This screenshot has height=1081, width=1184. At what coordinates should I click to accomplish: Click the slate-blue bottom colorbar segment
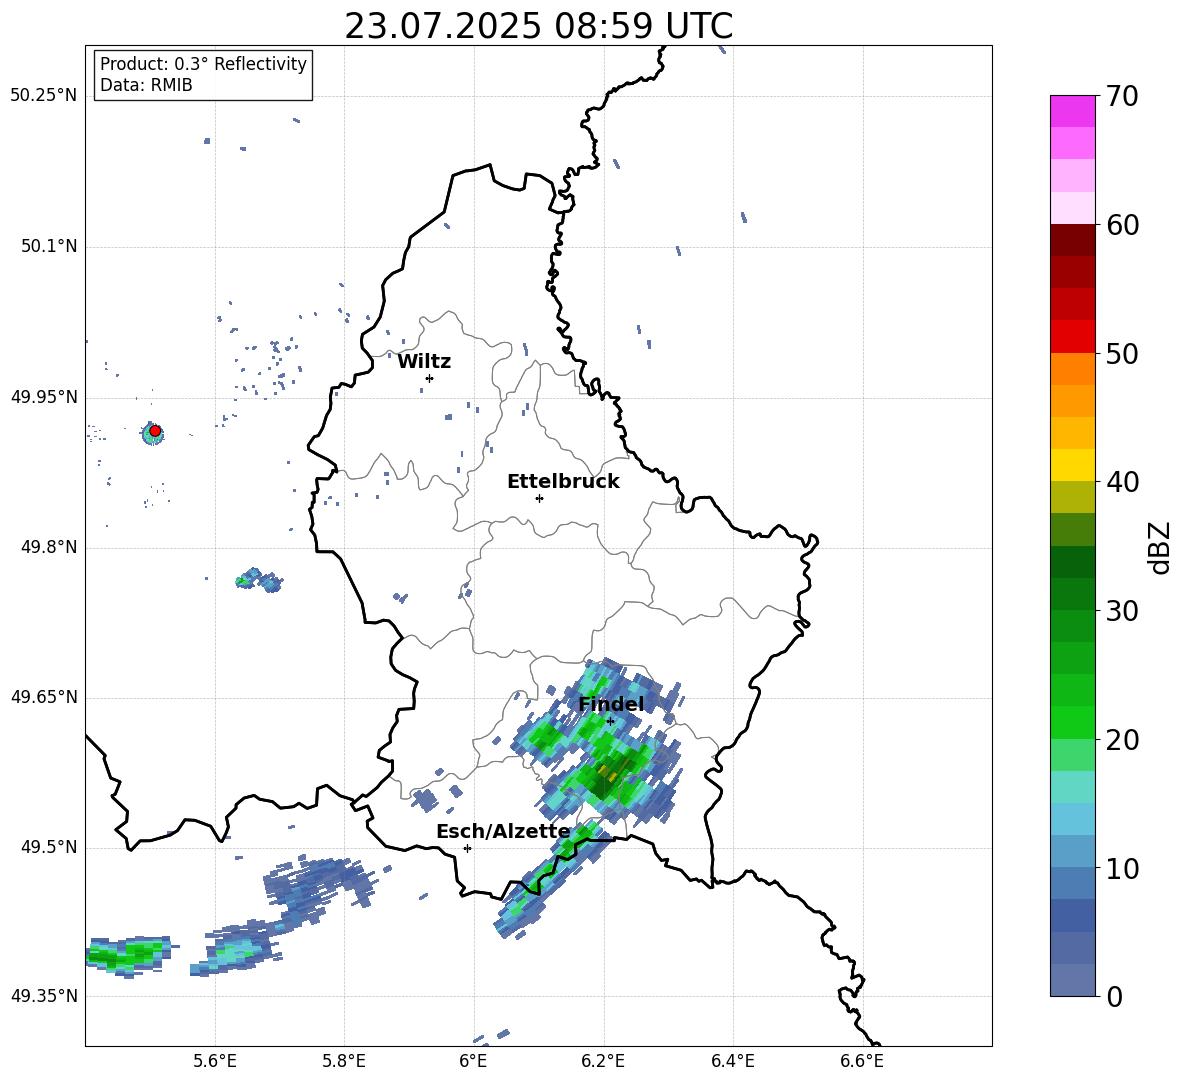(1072, 981)
